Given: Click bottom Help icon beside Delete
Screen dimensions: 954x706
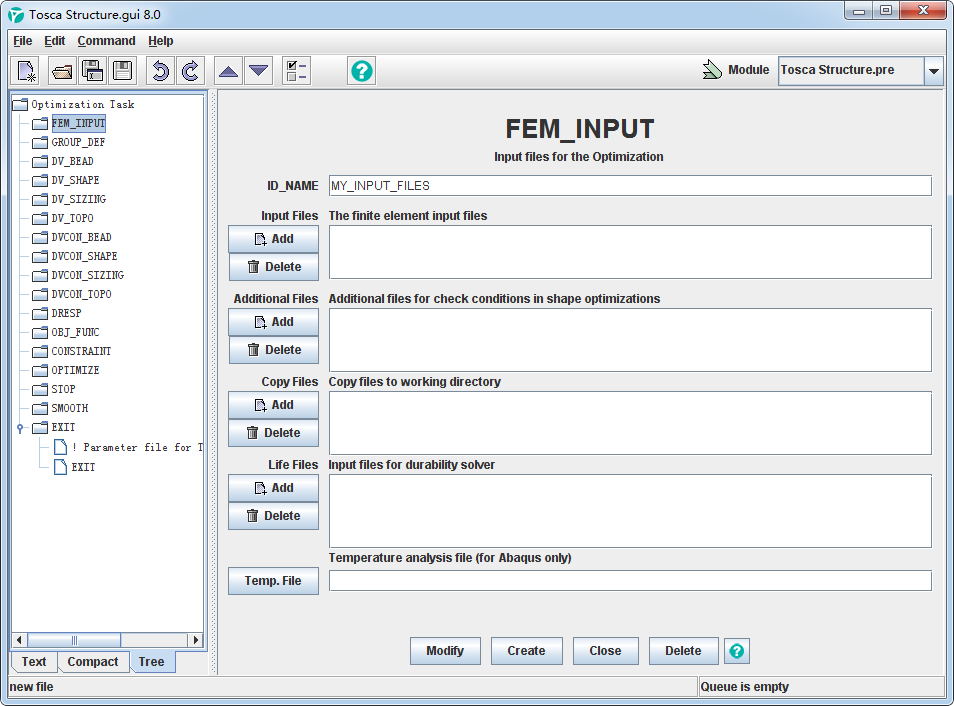Looking at the screenshot, I should [x=737, y=651].
